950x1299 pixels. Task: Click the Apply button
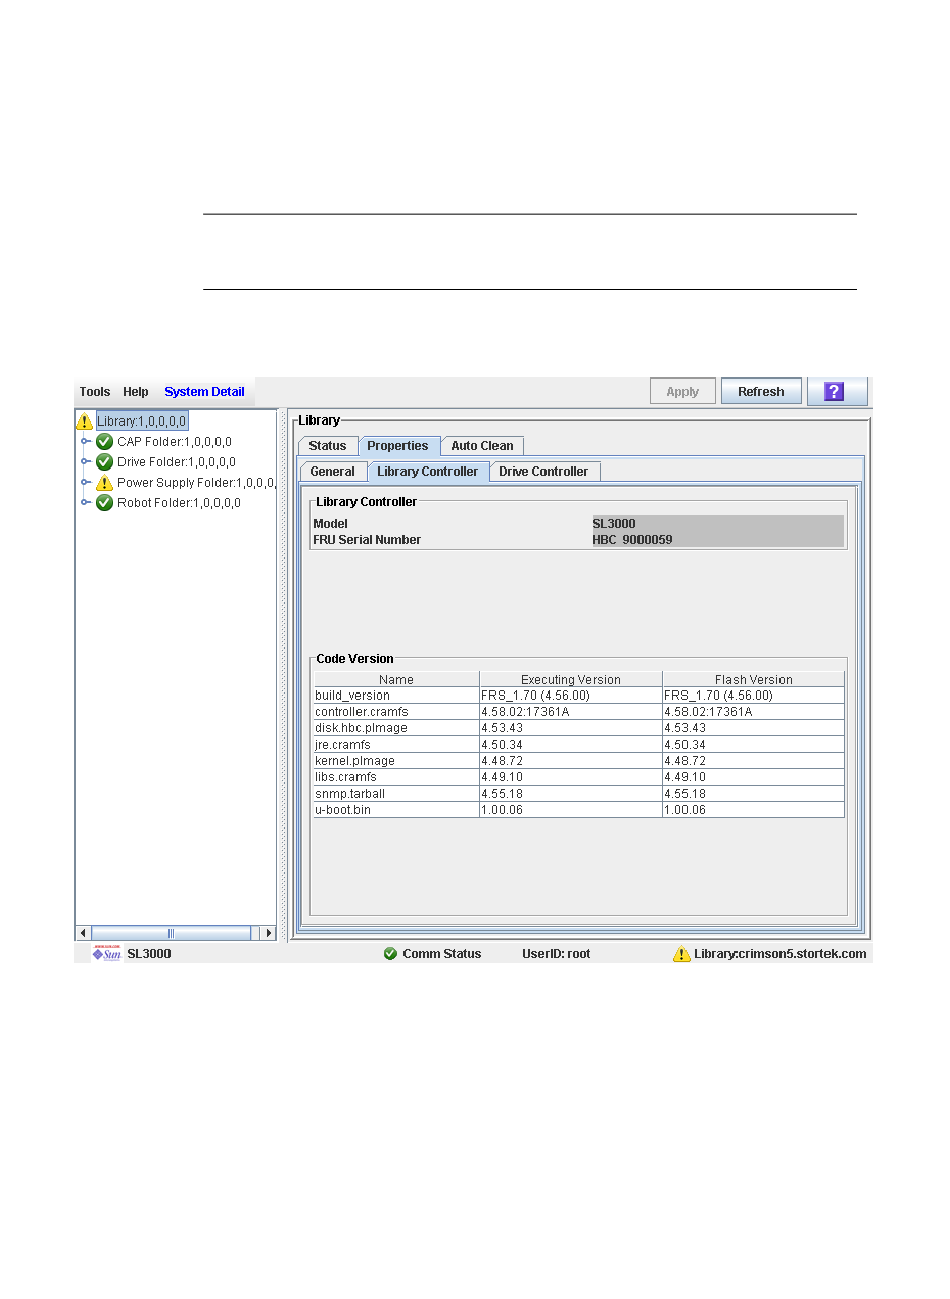683,392
